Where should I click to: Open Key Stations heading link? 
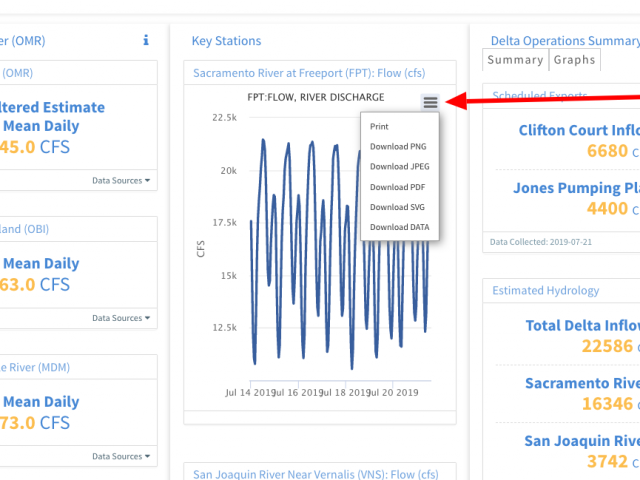(x=226, y=41)
